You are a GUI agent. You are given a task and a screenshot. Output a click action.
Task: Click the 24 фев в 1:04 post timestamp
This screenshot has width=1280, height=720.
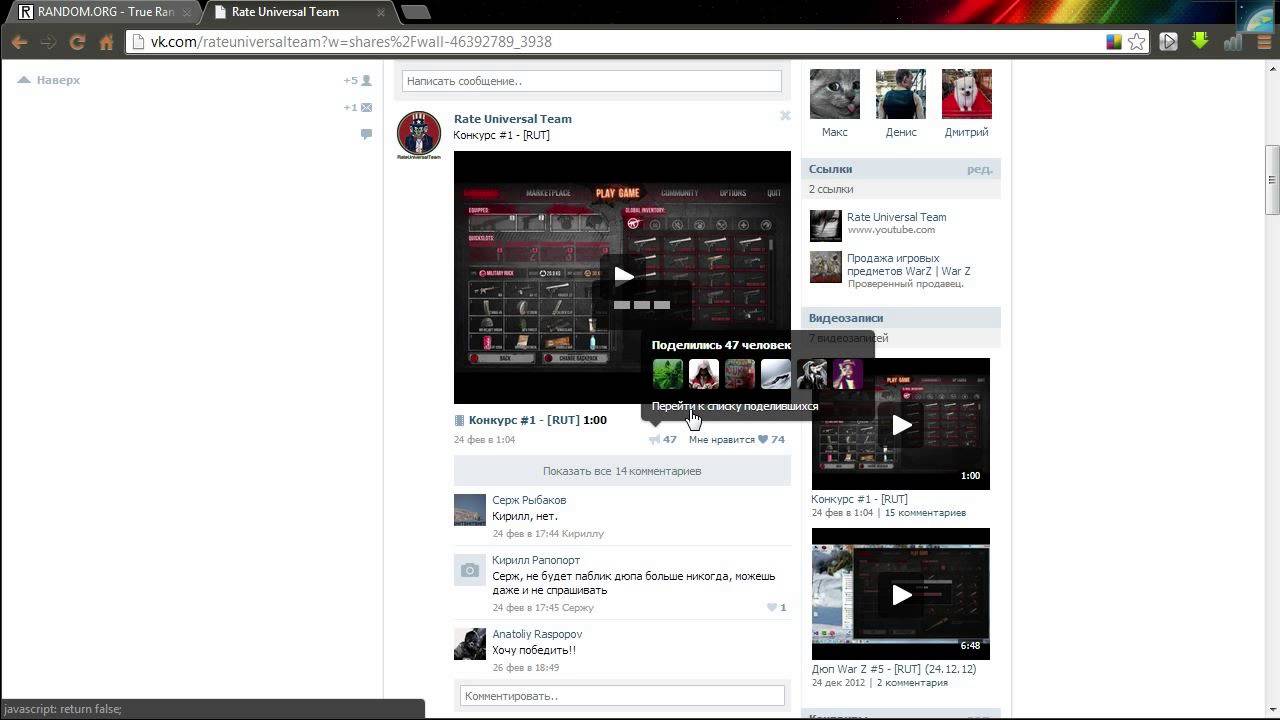tap(484, 440)
